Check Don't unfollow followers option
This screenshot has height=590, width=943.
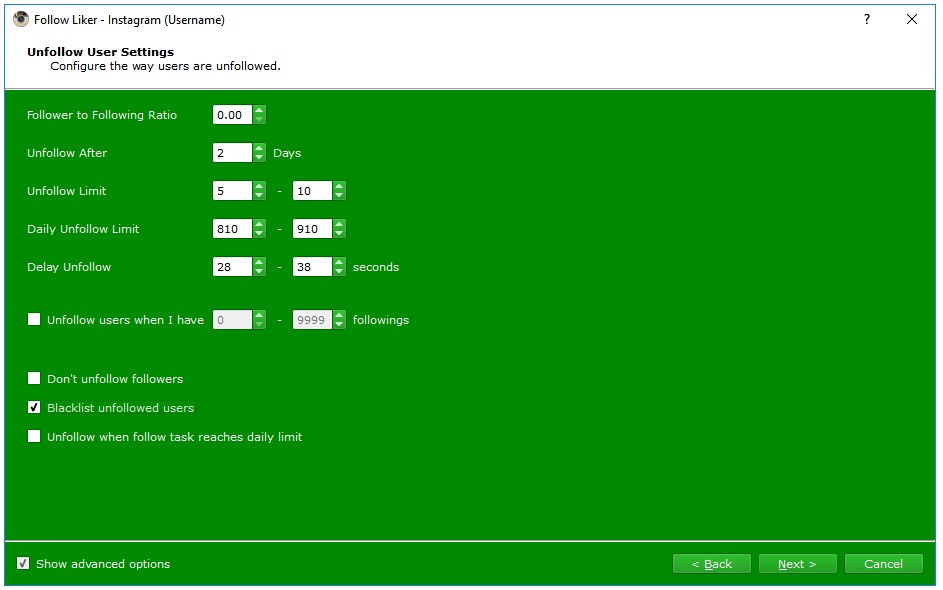point(34,378)
